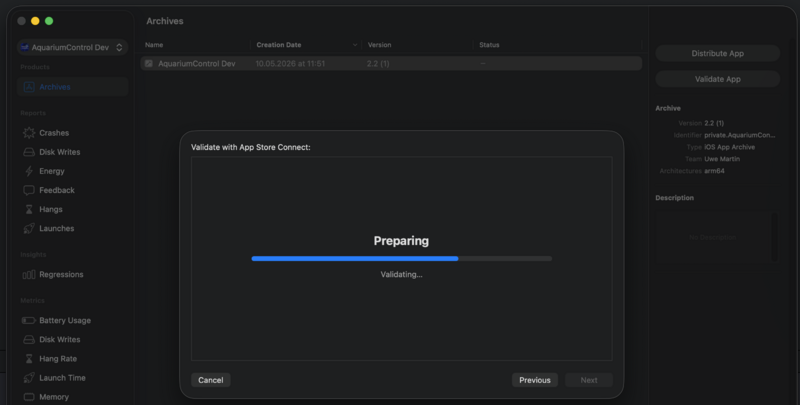The height and width of the screenshot is (405, 800).
Task: Click the yellow minimize window button
Action: point(35,21)
